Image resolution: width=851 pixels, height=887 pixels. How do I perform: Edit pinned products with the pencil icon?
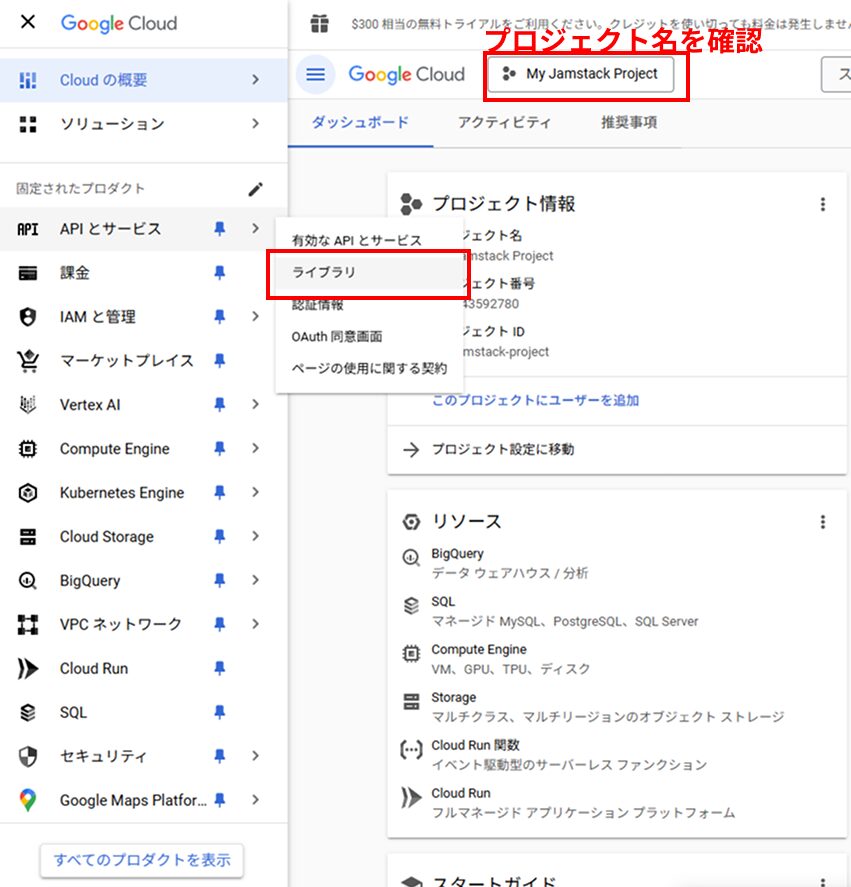point(255,189)
